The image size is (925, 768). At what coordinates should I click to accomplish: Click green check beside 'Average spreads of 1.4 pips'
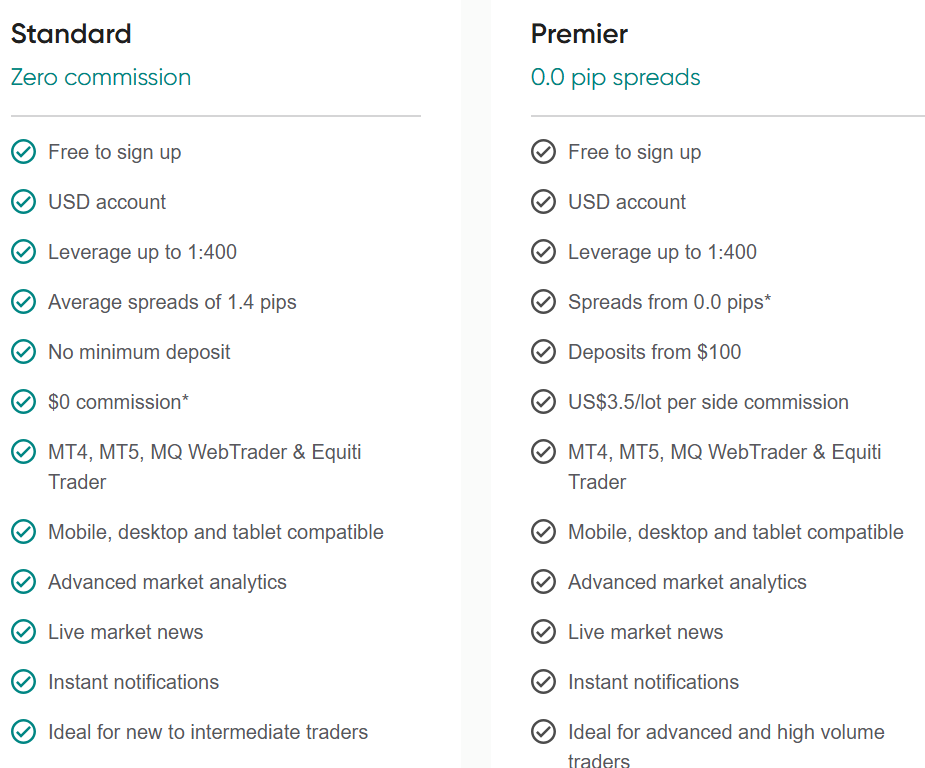point(23,302)
